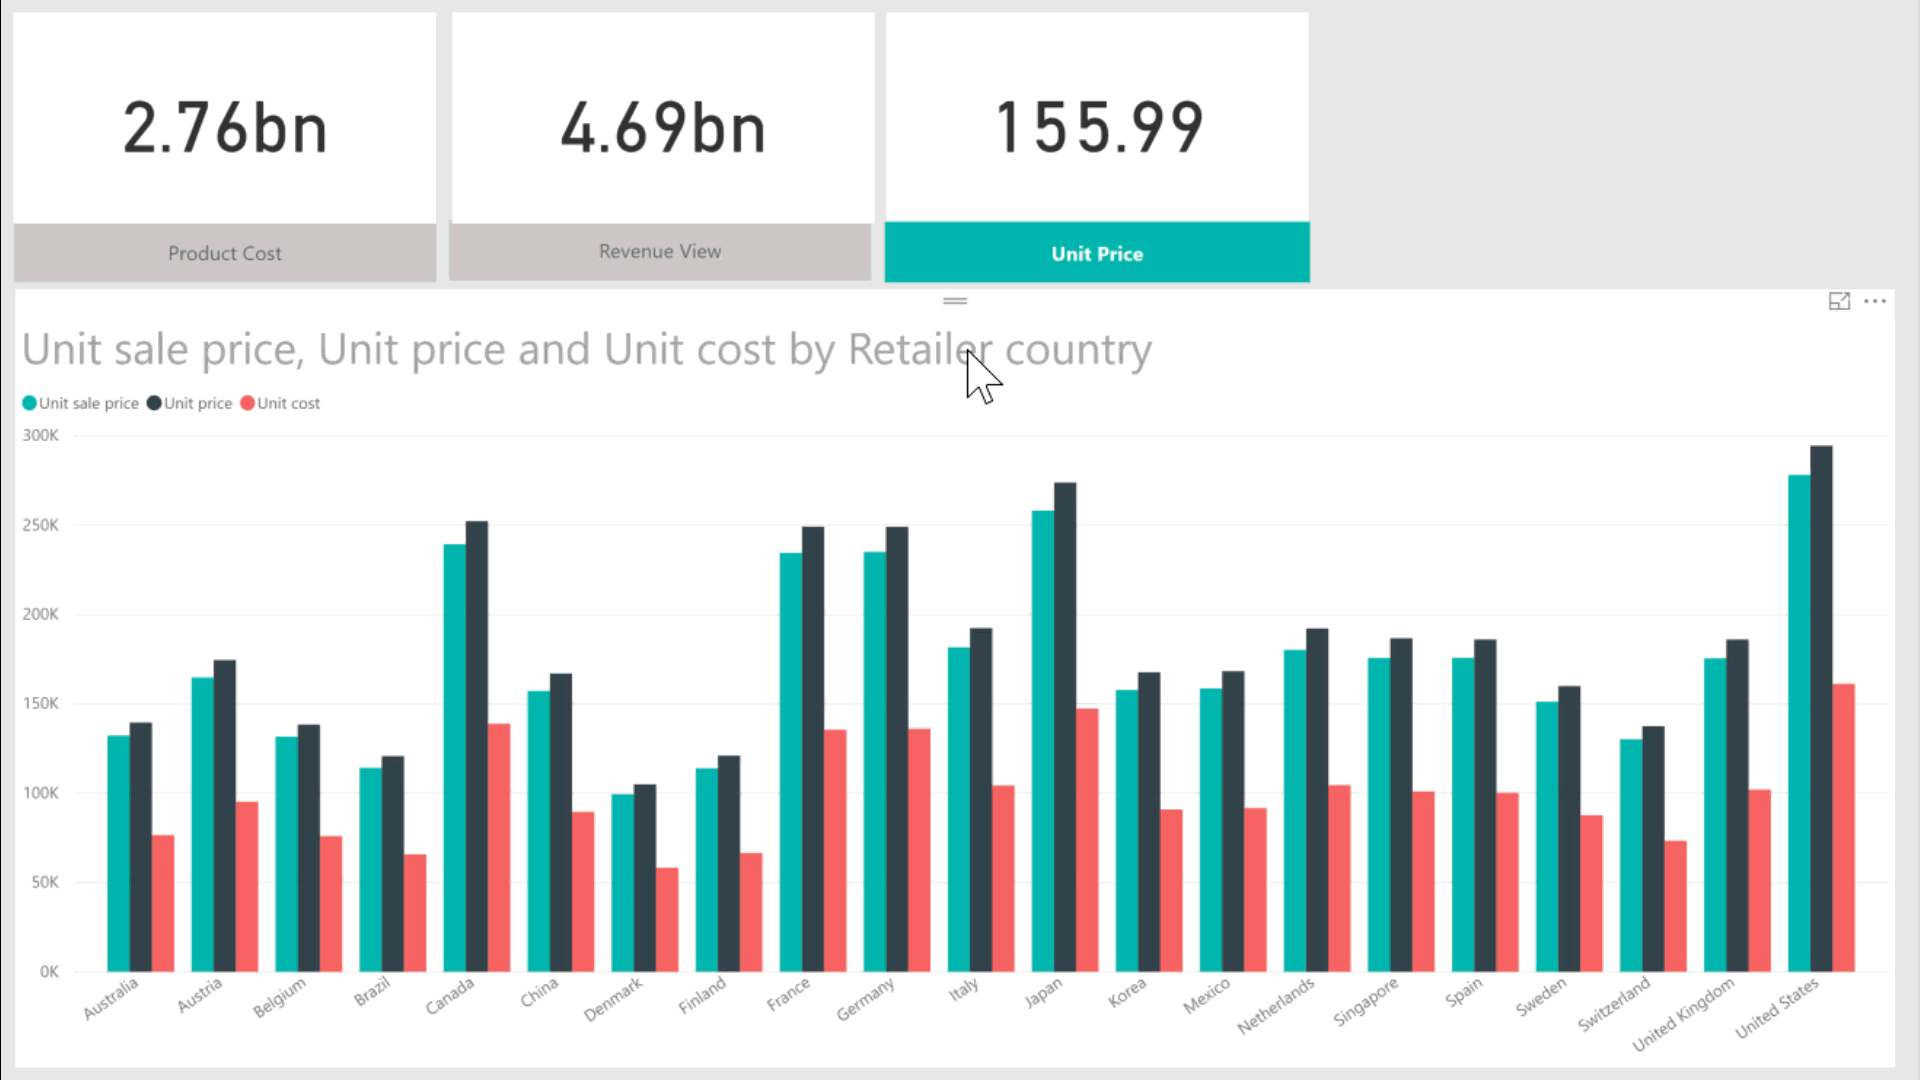Click the Netherlands axis label

click(x=1277, y=1006)
